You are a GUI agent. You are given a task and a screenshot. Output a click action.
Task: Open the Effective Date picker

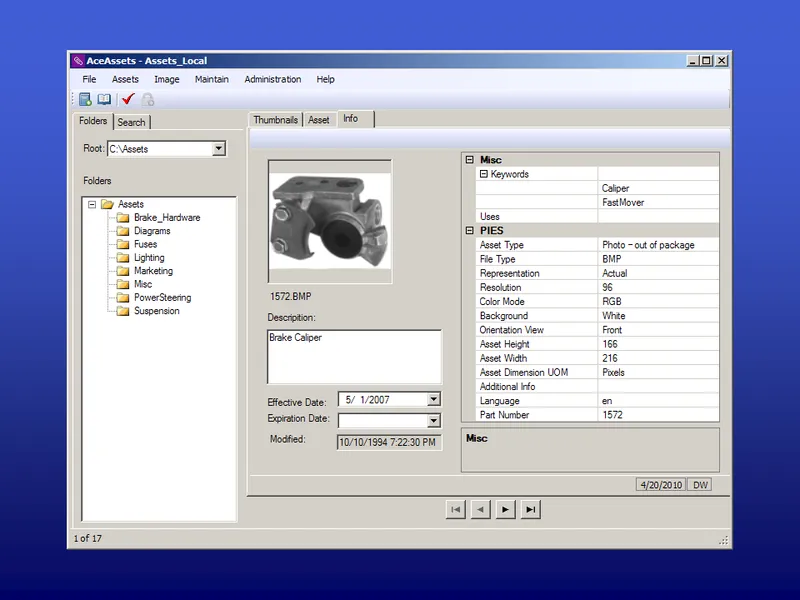click(434, 399)
